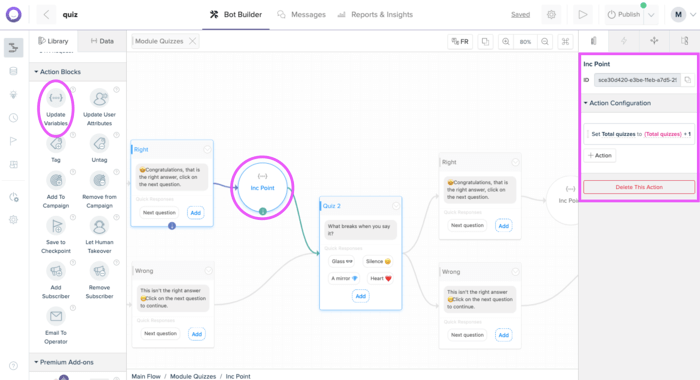
Task: Select the Remove Subscriber block
Action: click(99, 281)
